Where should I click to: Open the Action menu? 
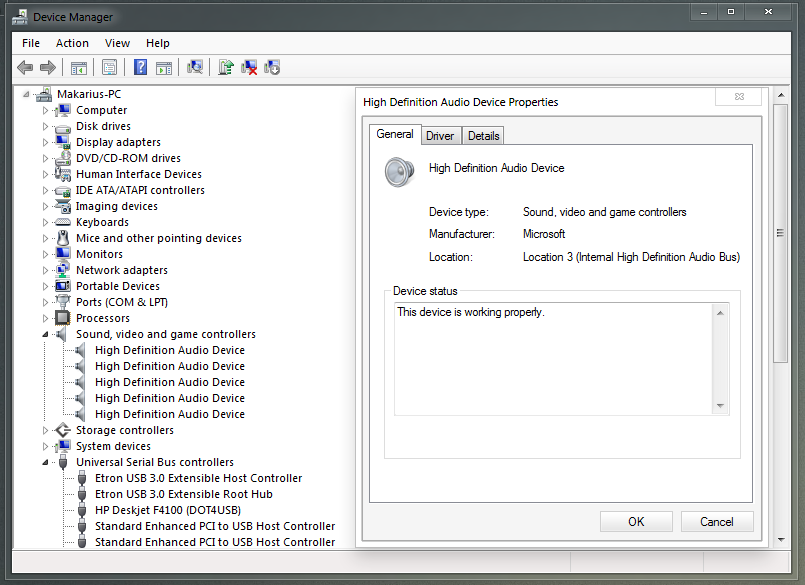[x=72, y=43]
